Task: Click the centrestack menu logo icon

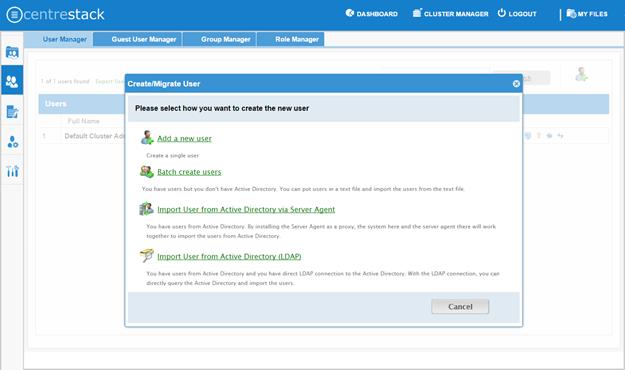Action: 14,15
